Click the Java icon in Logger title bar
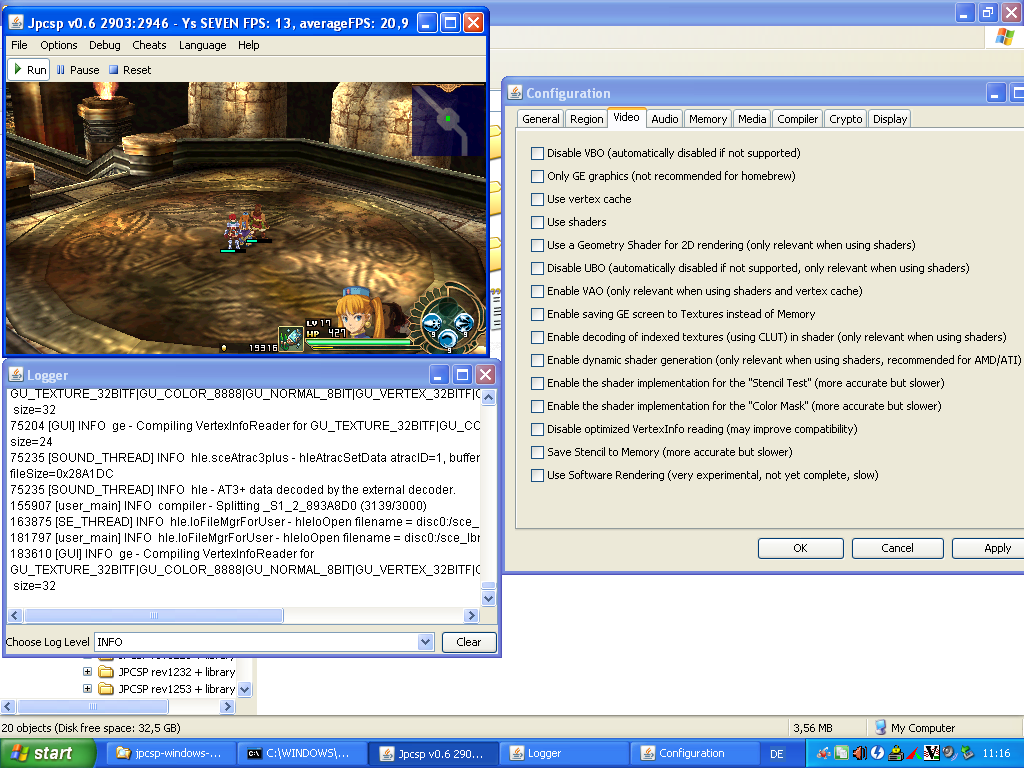 pos(15,375)
